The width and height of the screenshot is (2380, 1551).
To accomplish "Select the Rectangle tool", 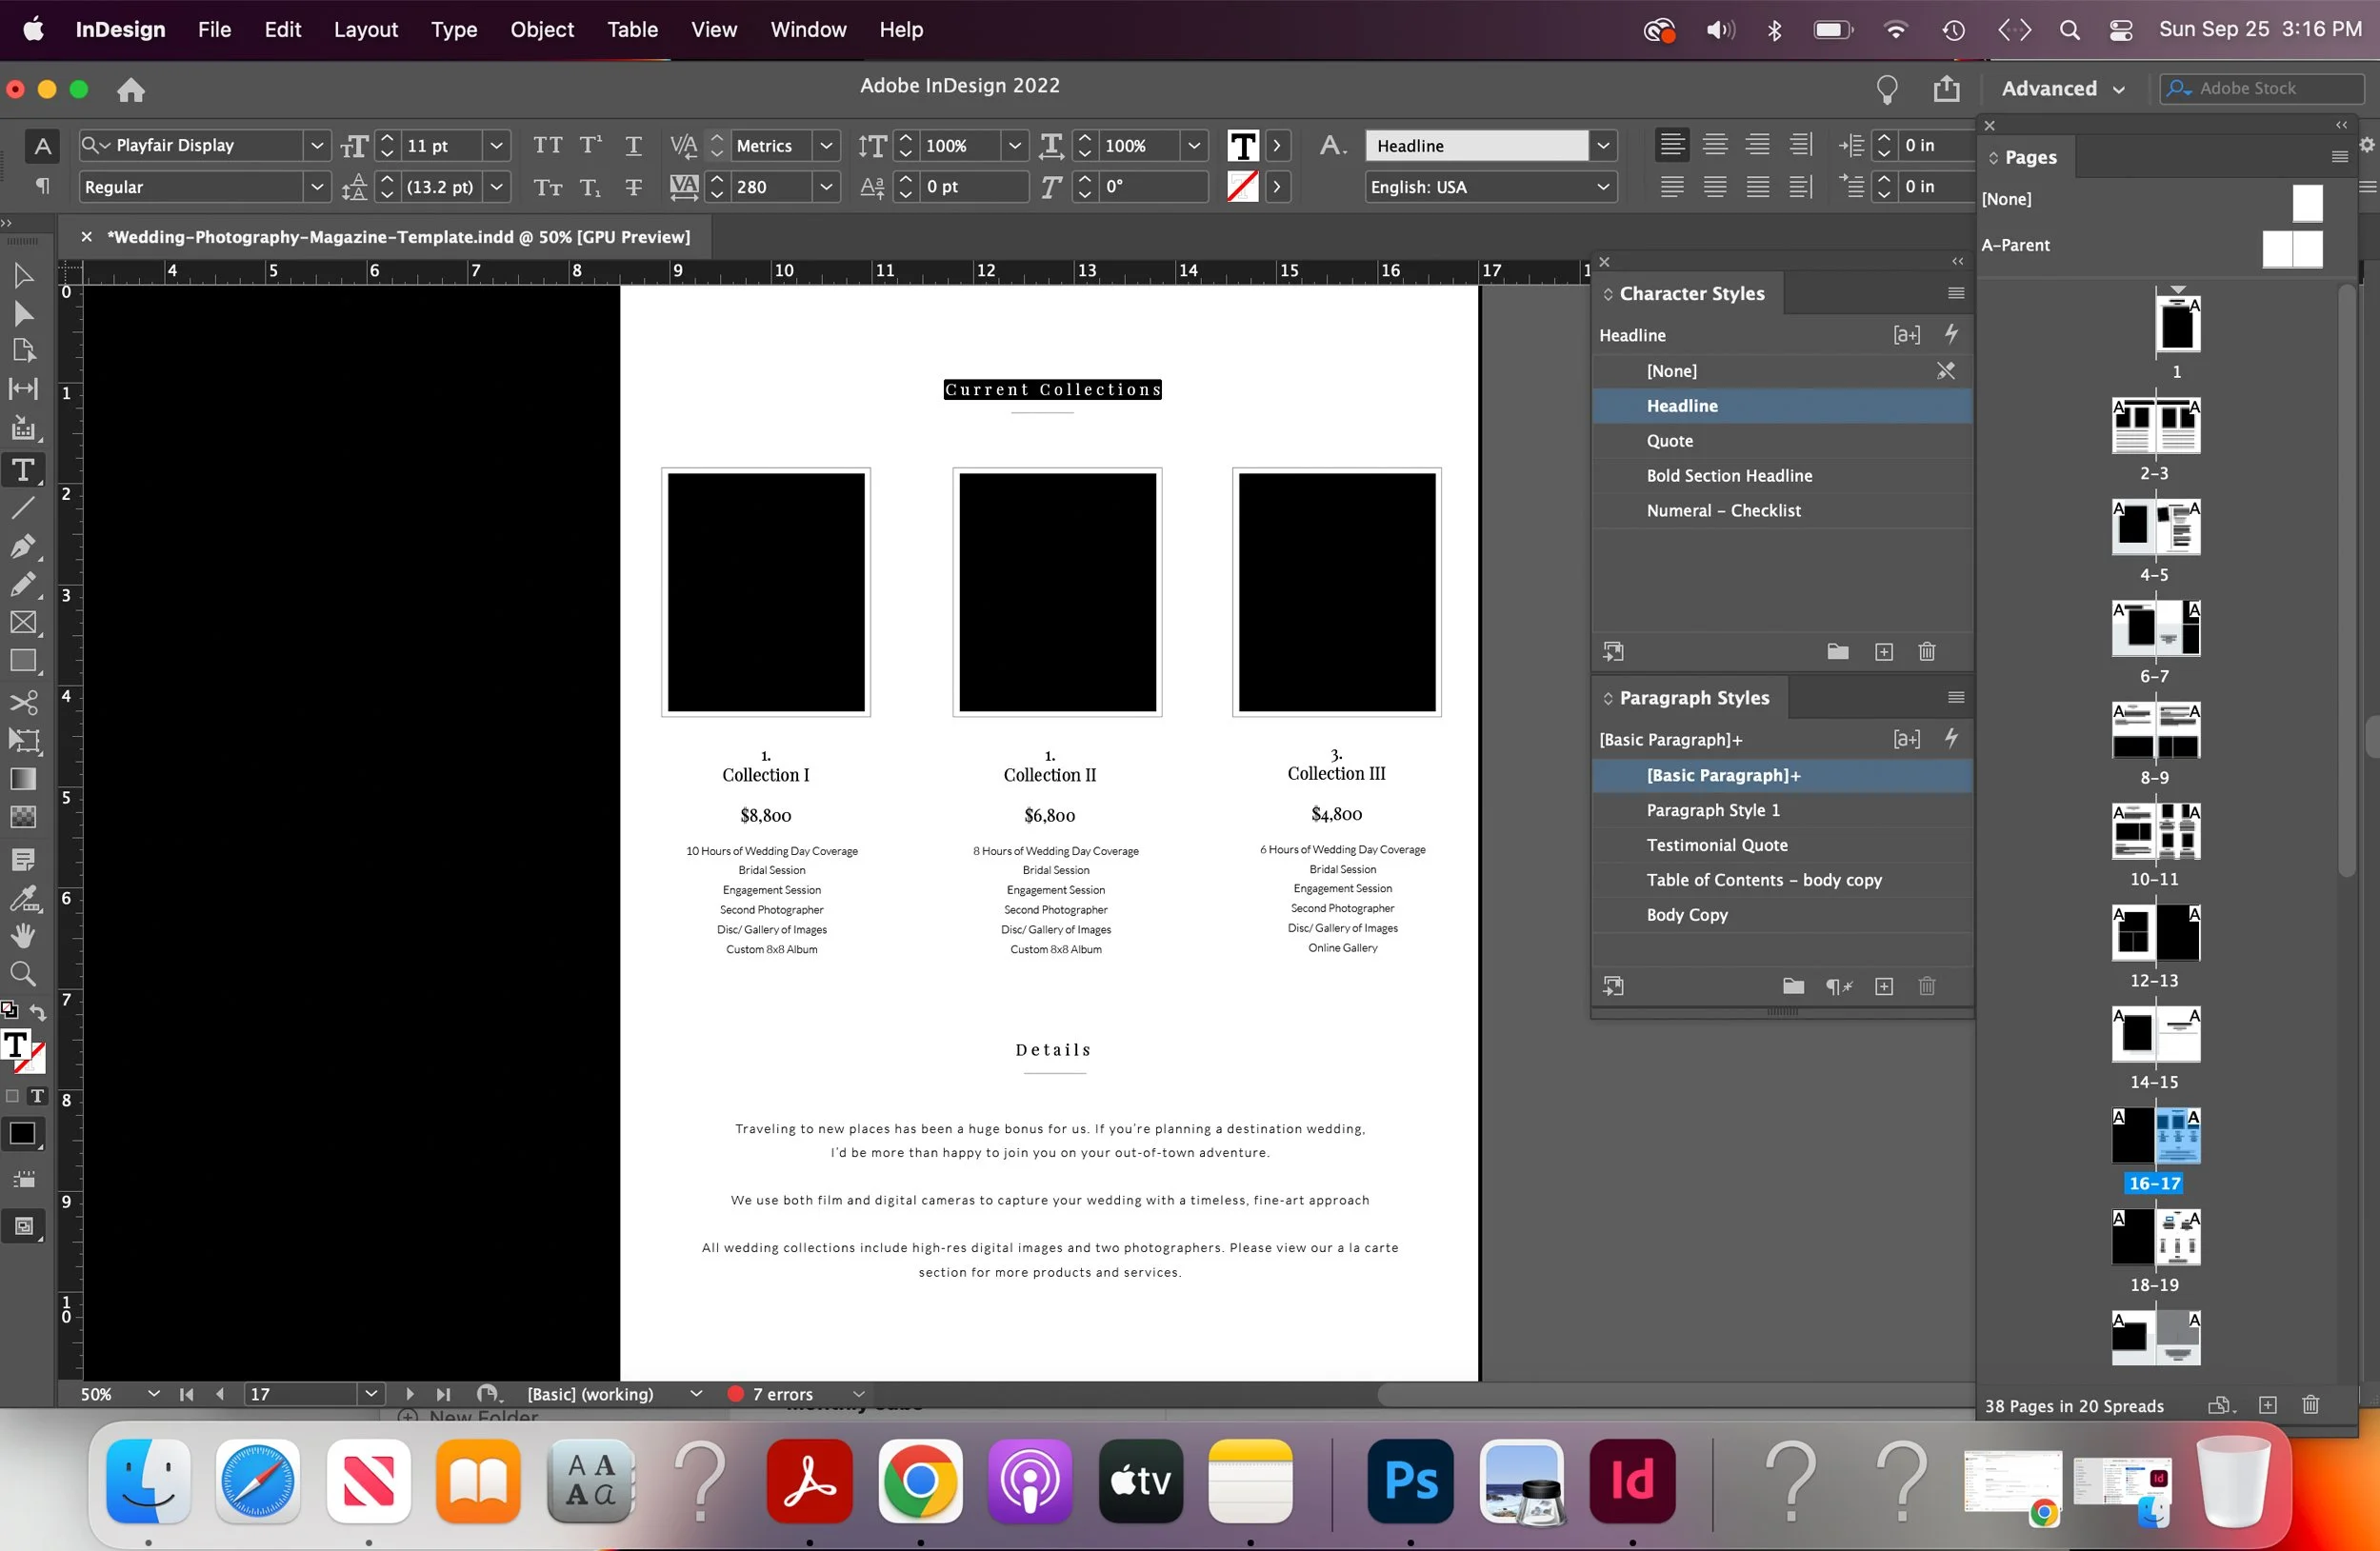I will 23,661.
